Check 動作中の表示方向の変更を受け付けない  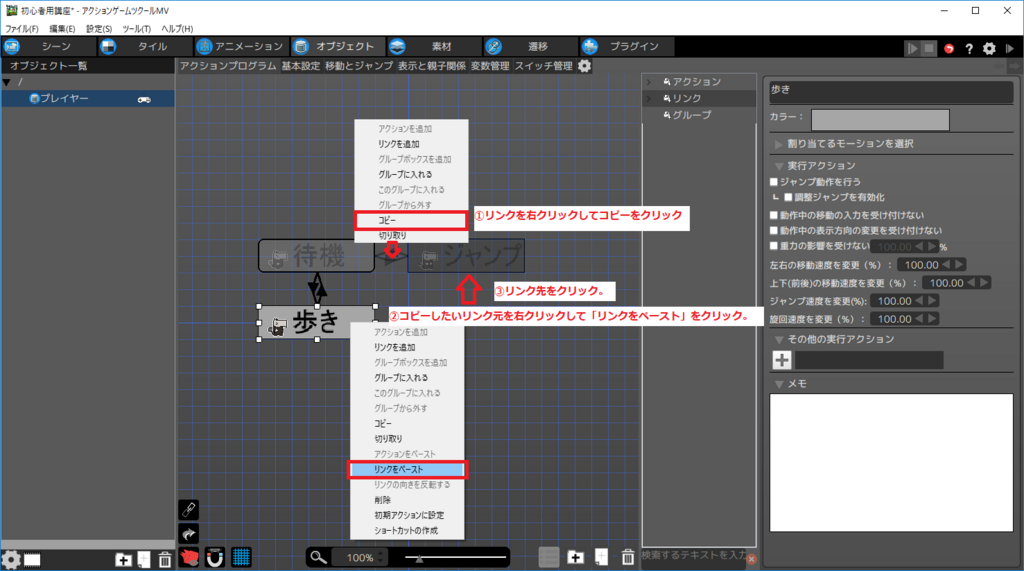[x=774, y=231]
